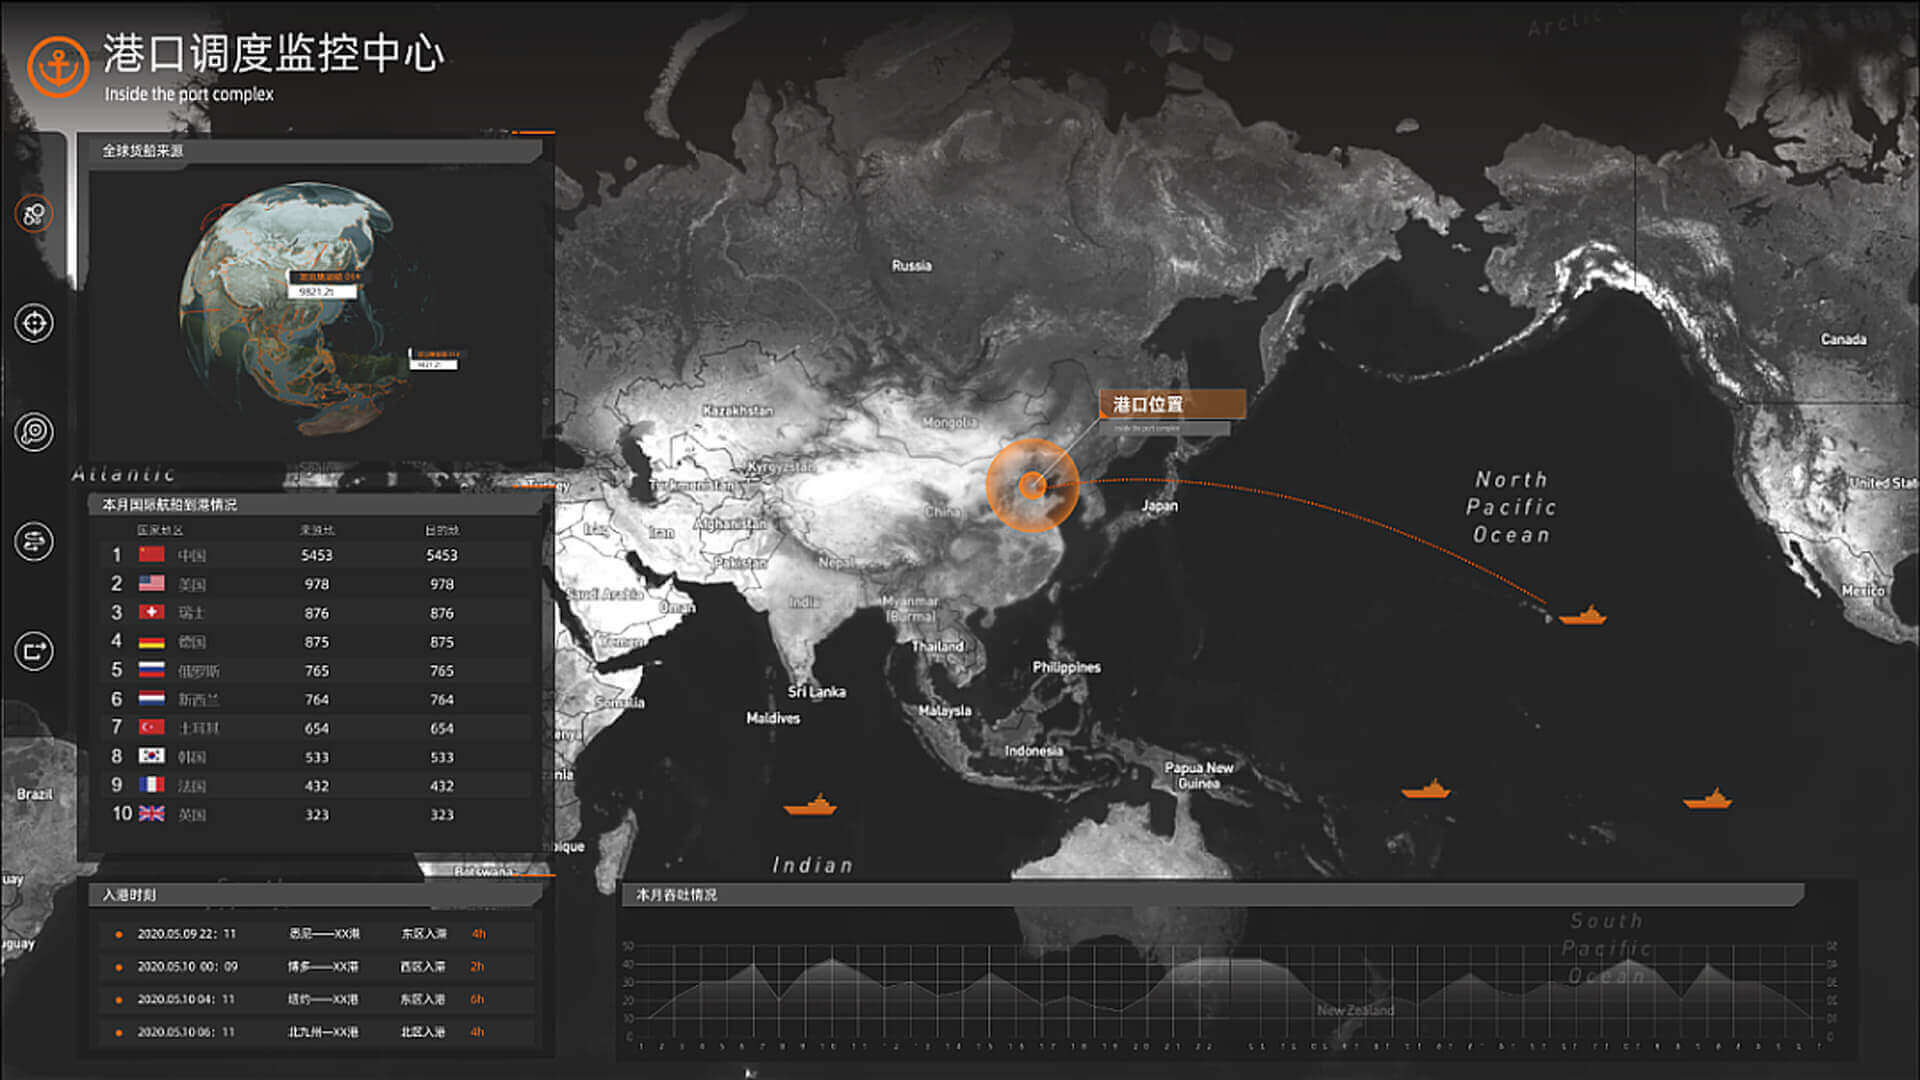Click the rank number 10 in table
This screenshot has height=1080, width=1920.
(122, 814)
